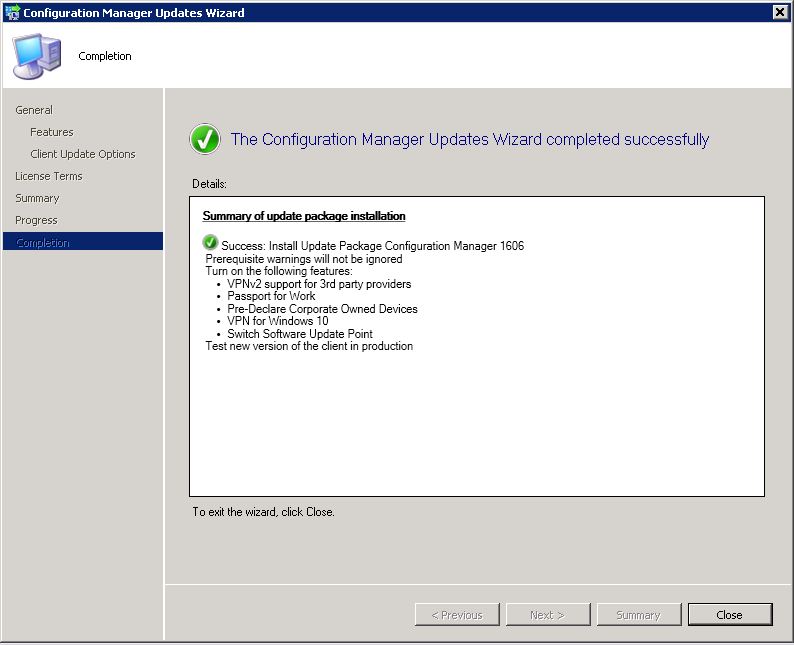Screen dimensions: 794x645
Task: Click the Close button to exit wizard
Action: [x=730, y=615]
